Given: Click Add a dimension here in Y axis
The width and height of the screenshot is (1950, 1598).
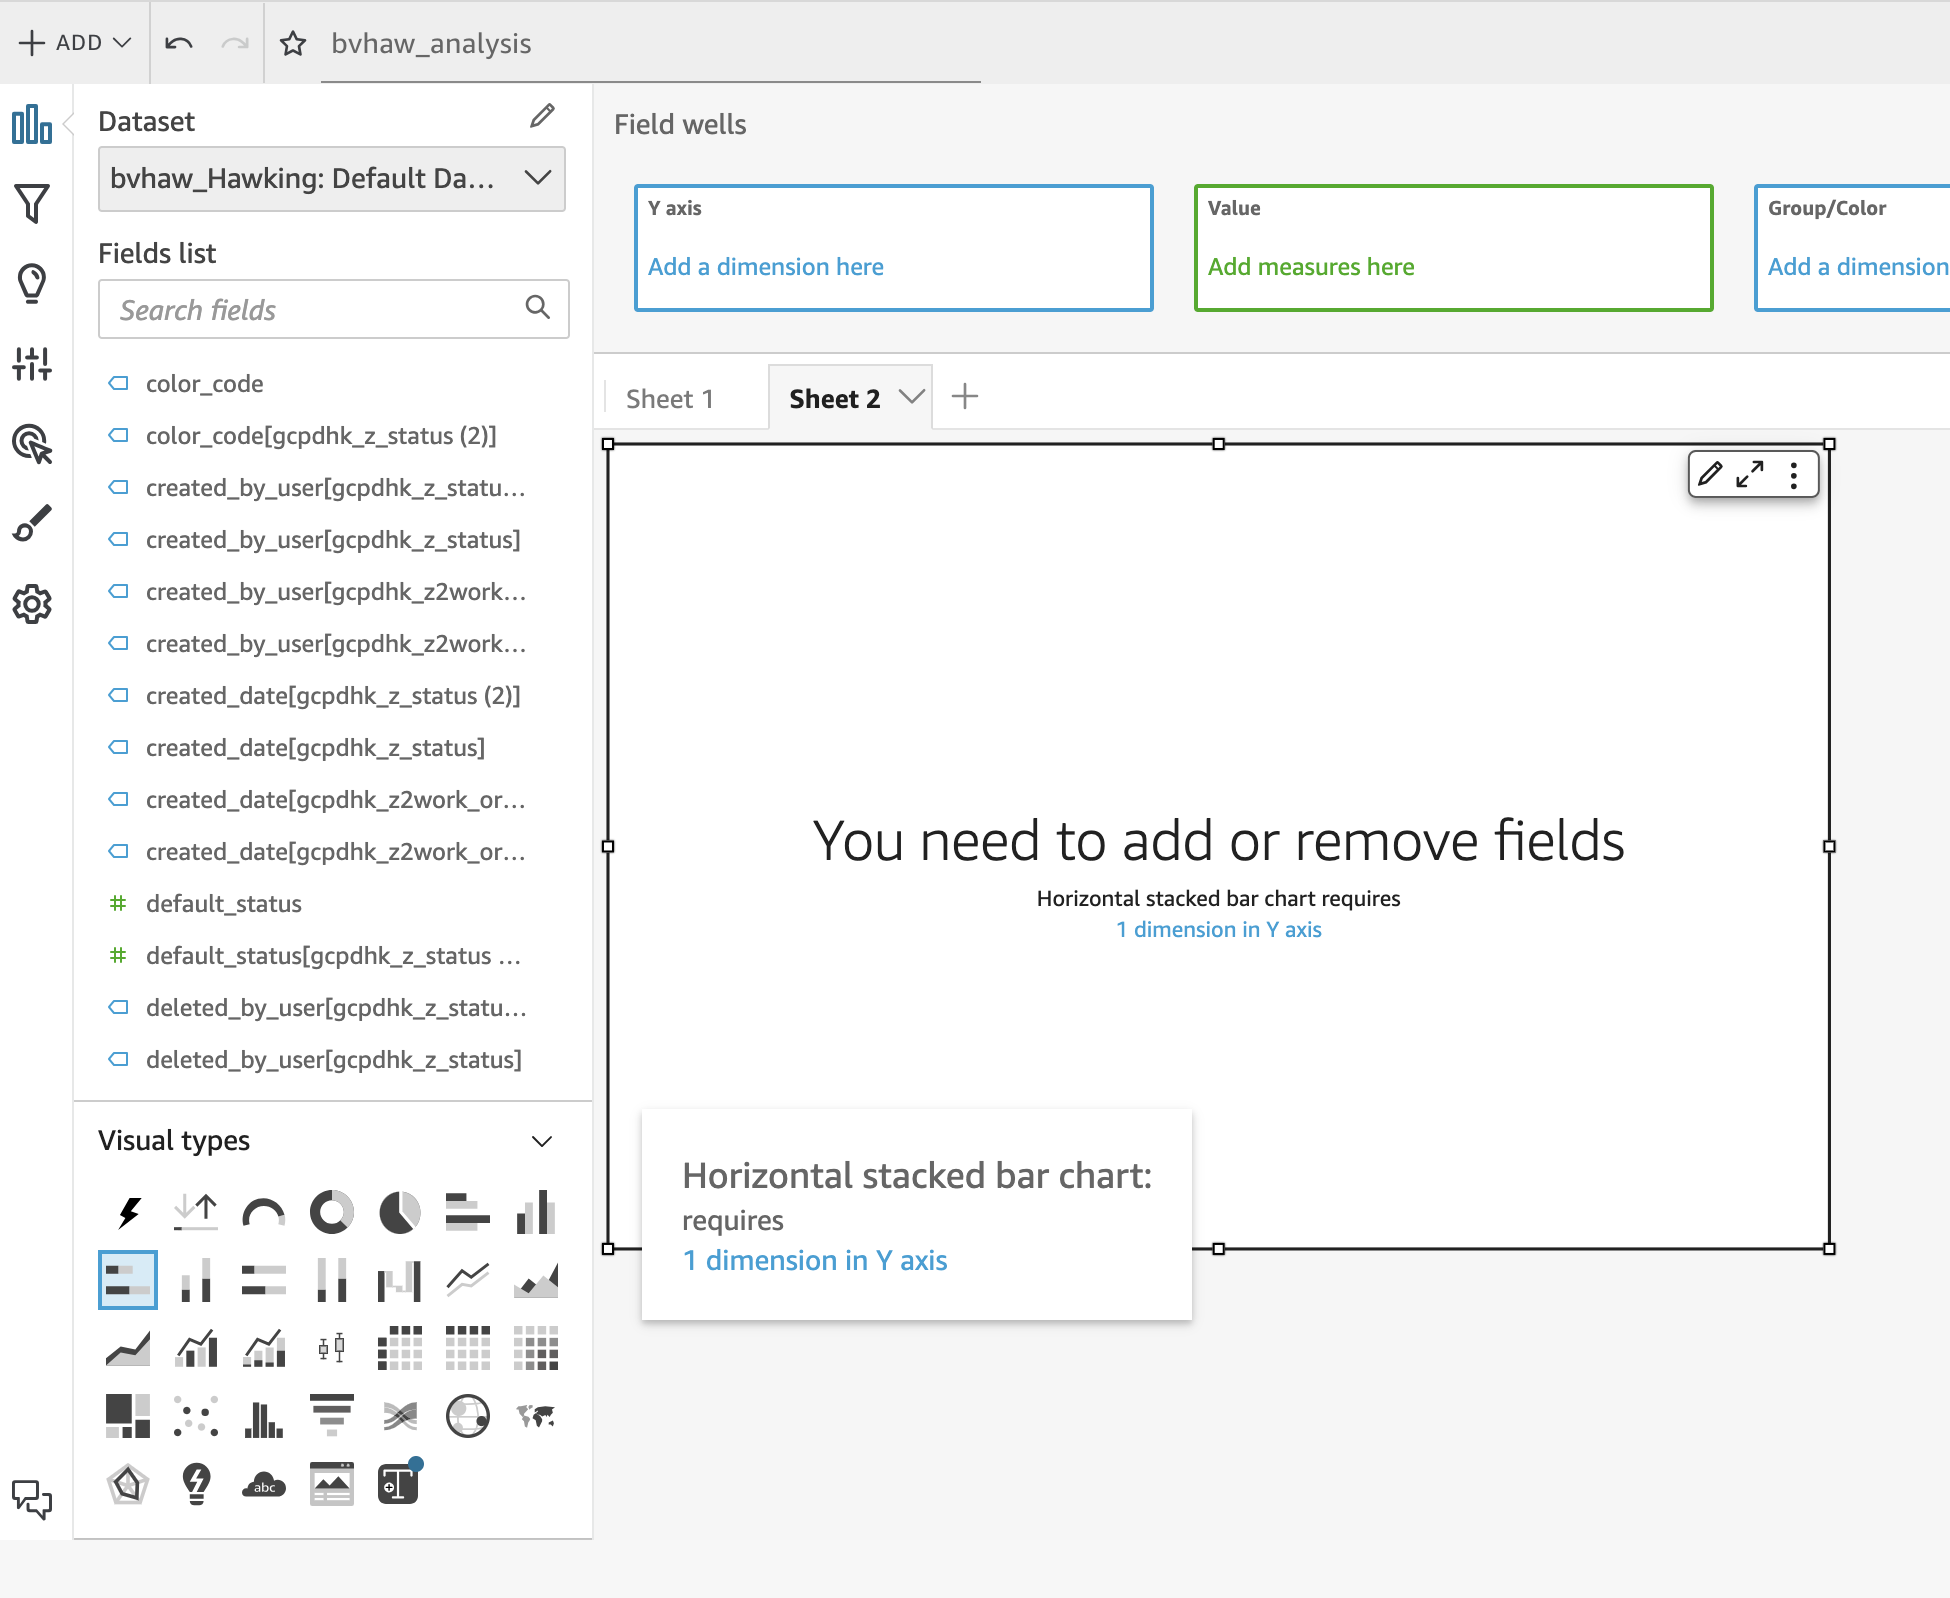Looking at the screenshot, I should (x=766, y=267).
